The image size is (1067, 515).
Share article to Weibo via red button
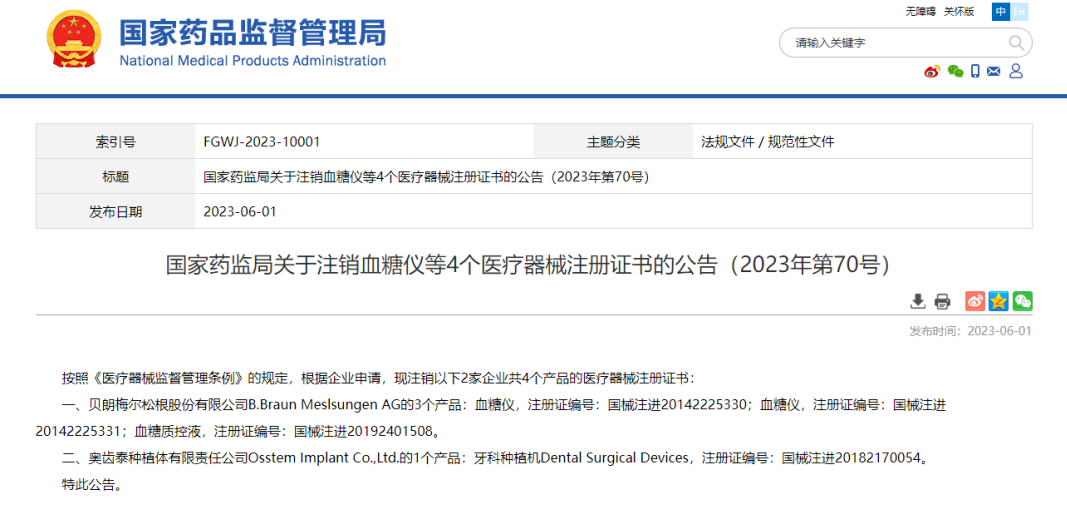(975, 301)
